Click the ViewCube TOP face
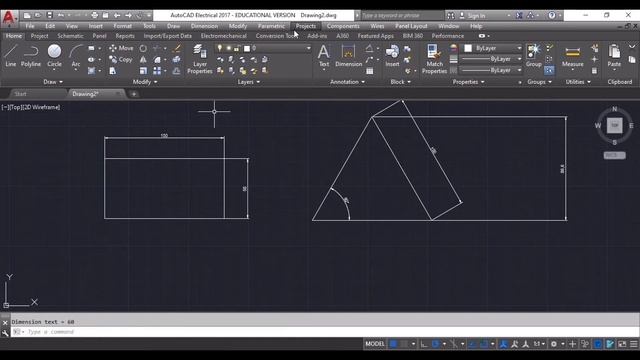The image size is (640, 360). pos(614,125)
